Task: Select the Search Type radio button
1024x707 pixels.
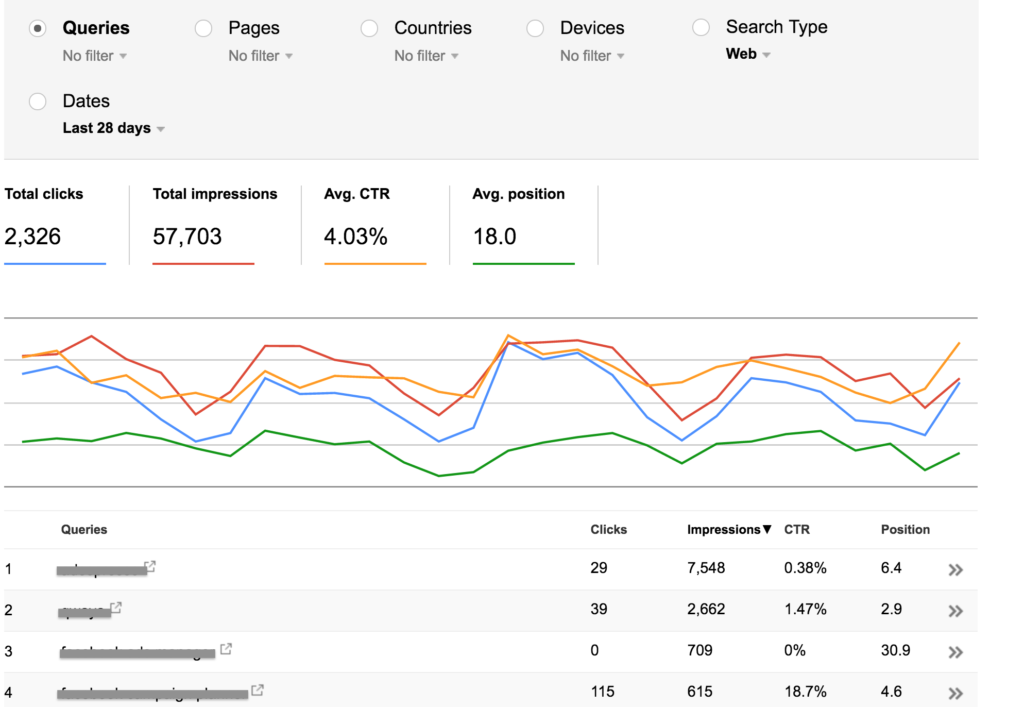Action: point(701,27)
